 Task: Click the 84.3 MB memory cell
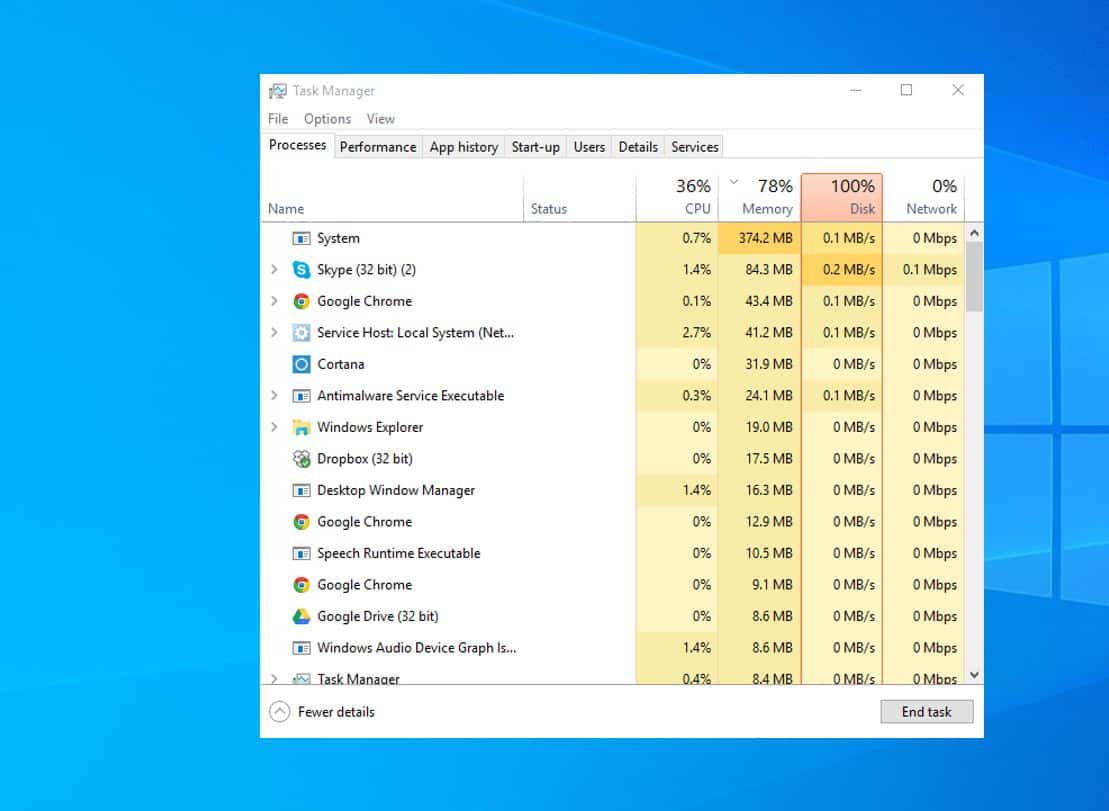click(760, 269)
